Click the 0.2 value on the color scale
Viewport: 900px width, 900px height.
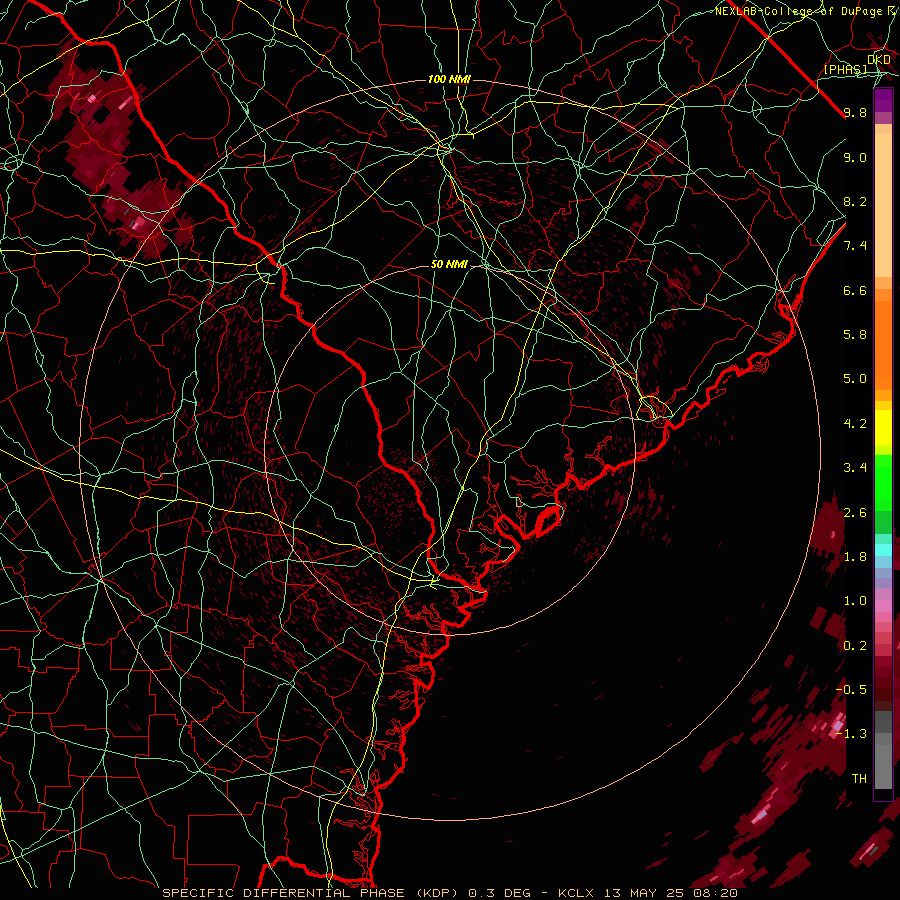[x=855, y=646]
